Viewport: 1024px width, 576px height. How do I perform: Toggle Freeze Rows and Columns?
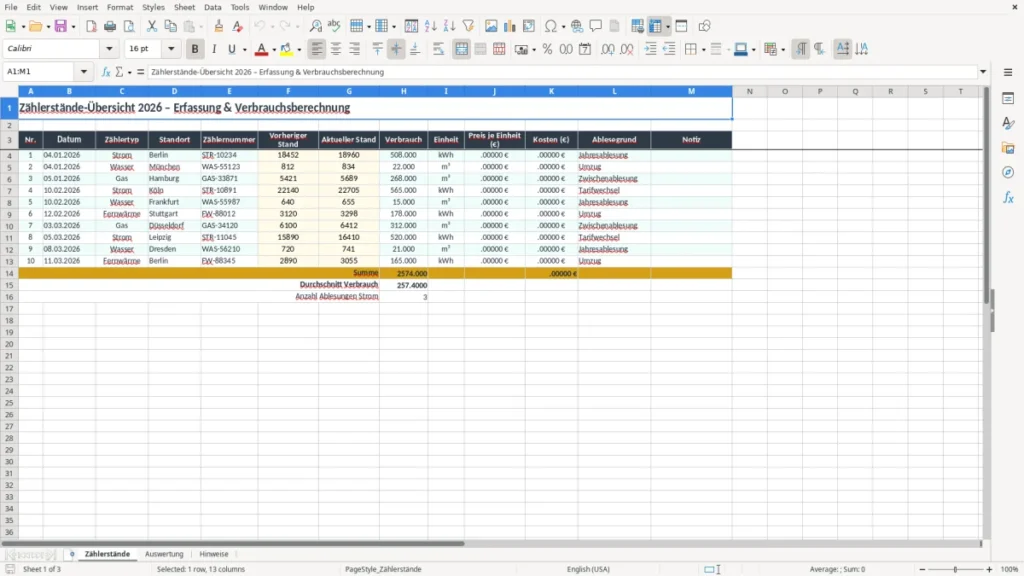[x=656, y=26]
